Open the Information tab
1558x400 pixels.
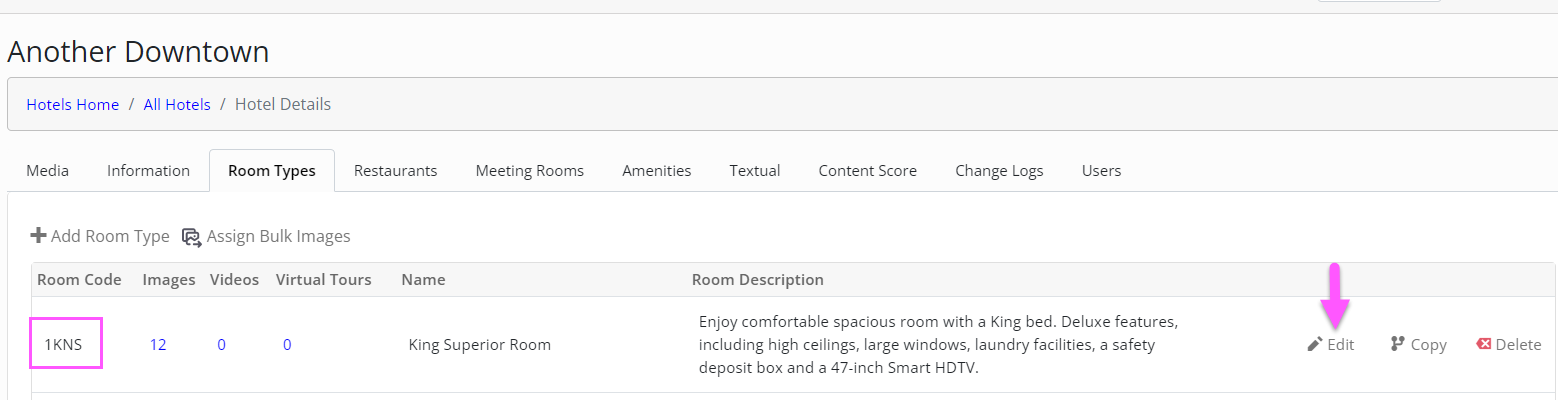click(148, 171)
